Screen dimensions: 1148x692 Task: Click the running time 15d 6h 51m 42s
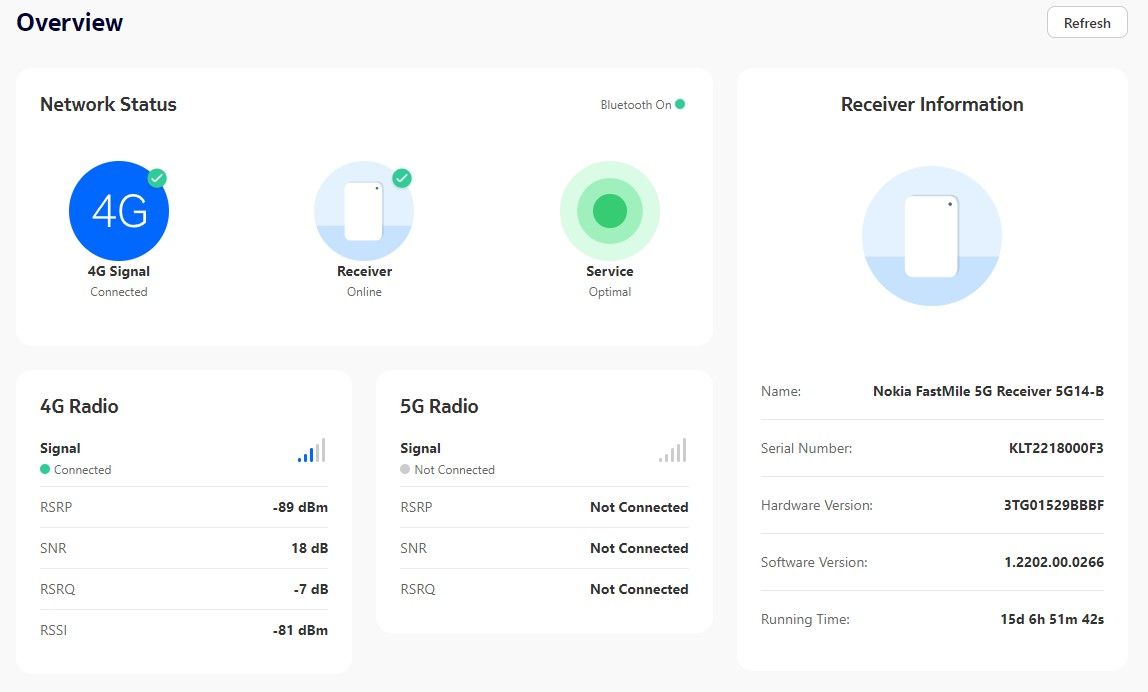1052,620
